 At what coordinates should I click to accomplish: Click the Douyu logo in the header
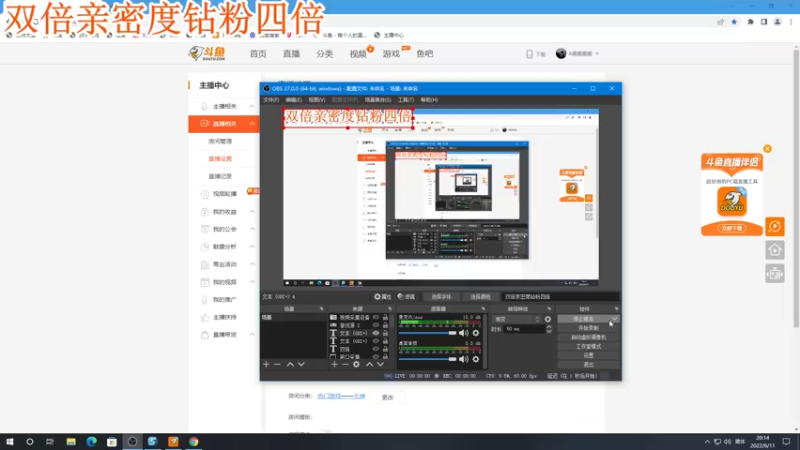pyautogui.click(x=207, y=53)
